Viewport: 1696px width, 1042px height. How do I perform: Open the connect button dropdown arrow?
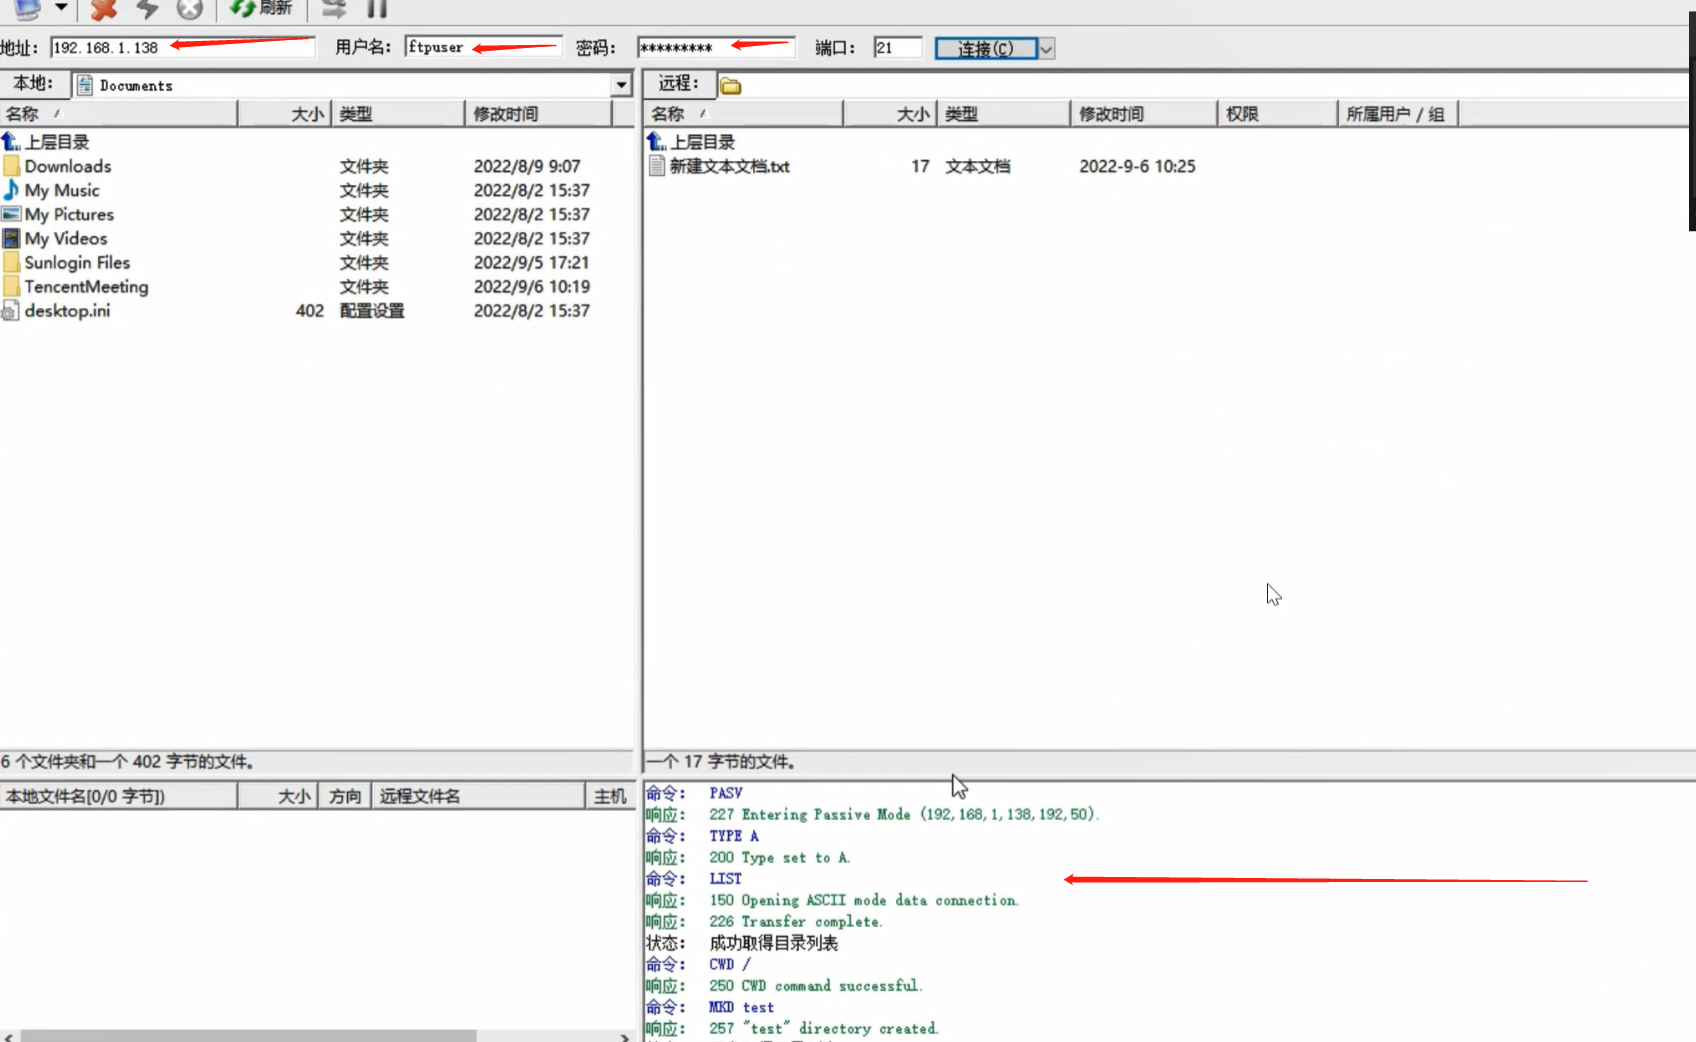click(x=1046, y=48)
